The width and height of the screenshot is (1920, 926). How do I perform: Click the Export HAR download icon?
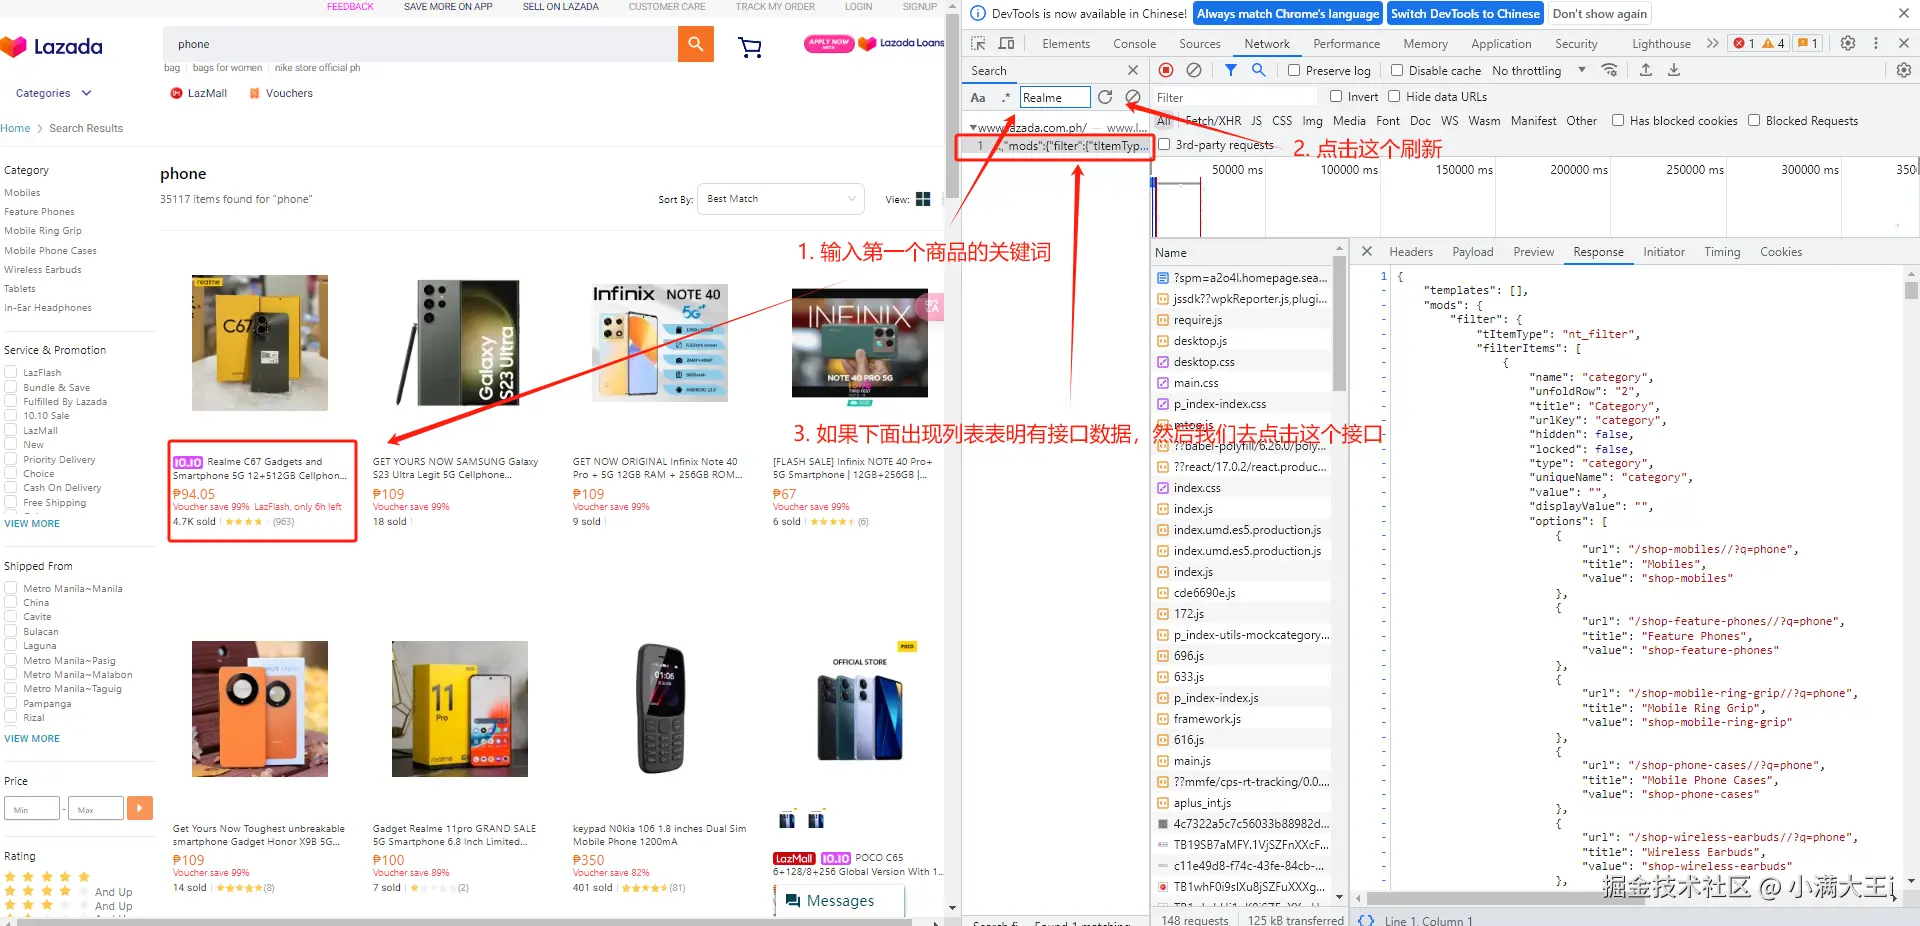[x=1674, y=70]
